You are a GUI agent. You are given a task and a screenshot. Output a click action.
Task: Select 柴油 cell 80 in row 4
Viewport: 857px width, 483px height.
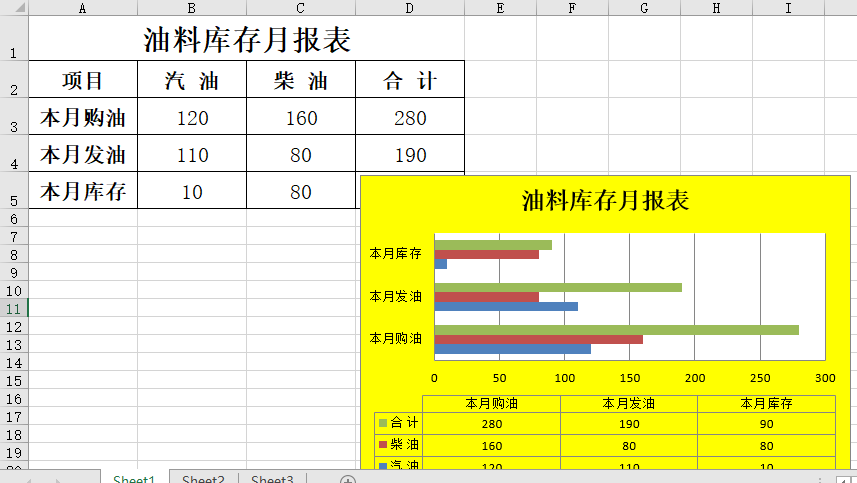click(x=301, y=154)
